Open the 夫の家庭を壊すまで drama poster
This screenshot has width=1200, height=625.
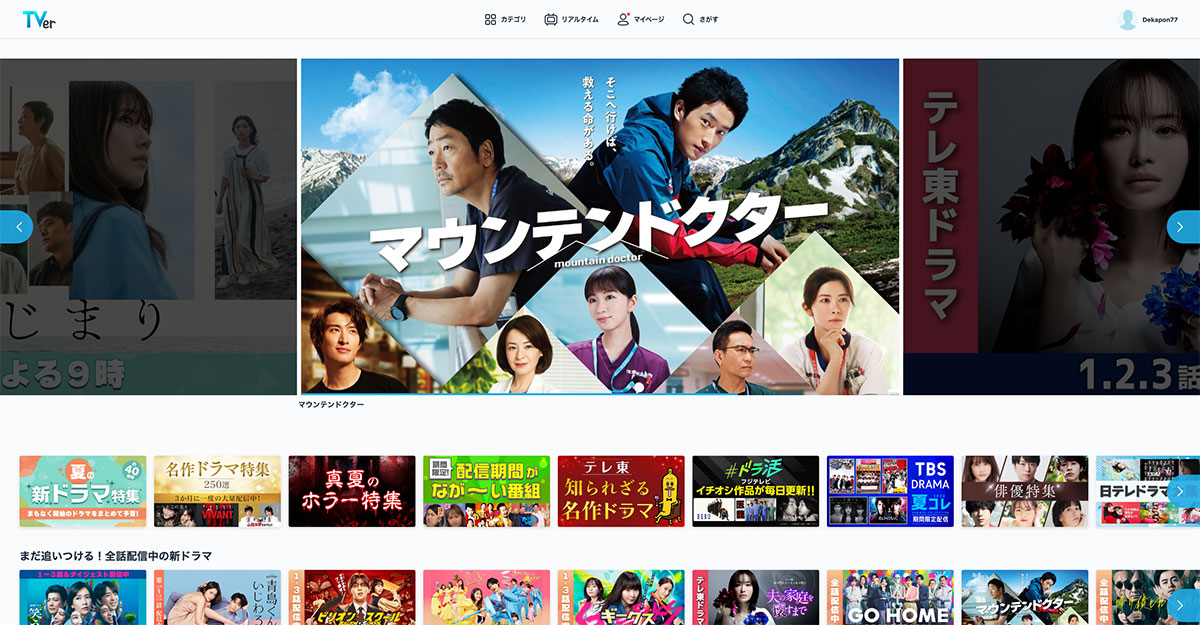755,598
